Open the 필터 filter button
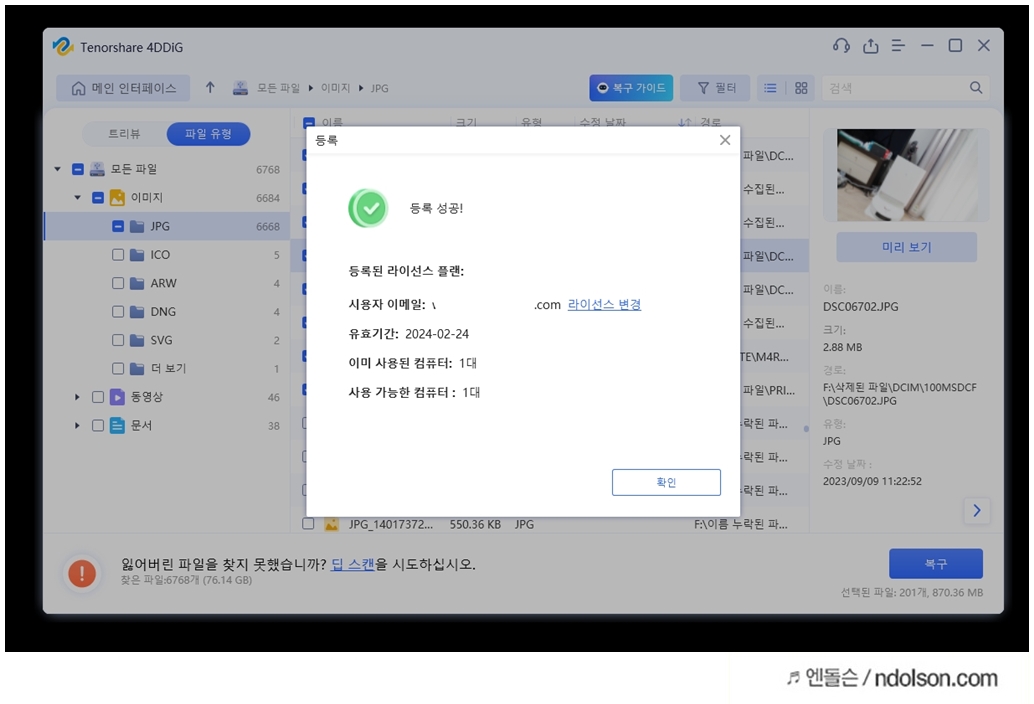1034x704 pixels. [x=715, y=88]
